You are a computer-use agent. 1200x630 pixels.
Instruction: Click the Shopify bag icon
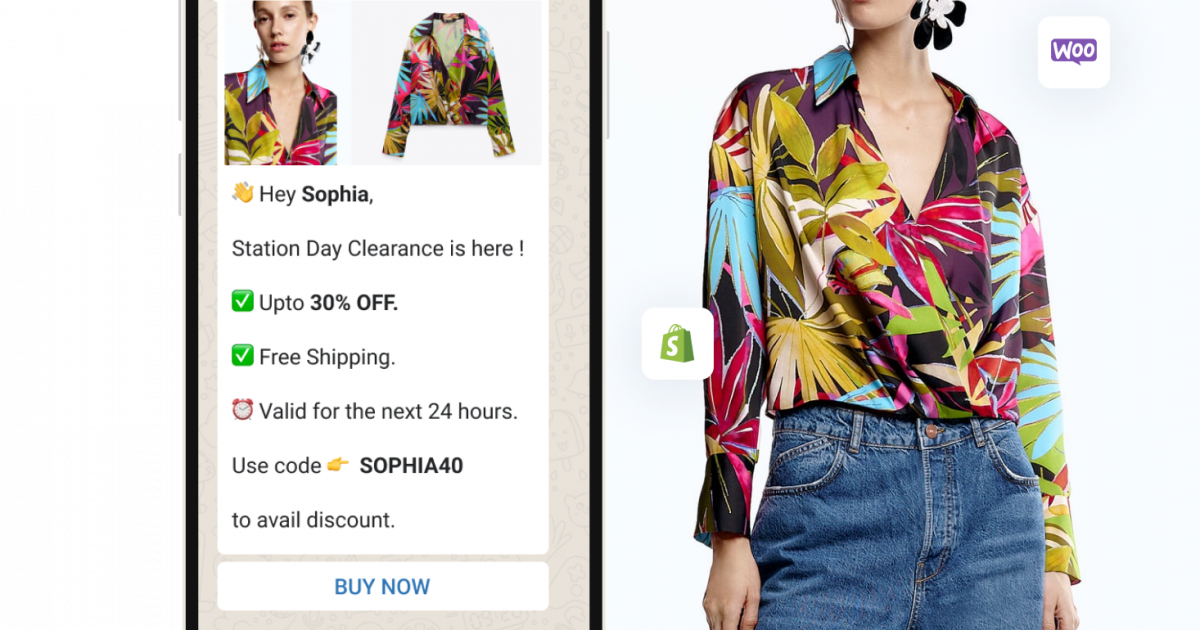[677, 344]
